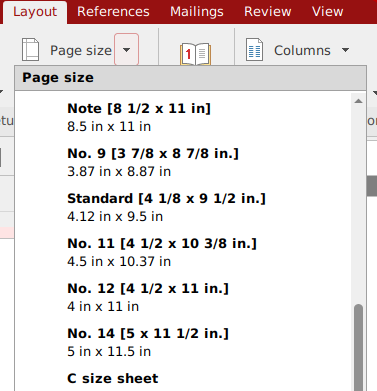This screenshot has width=377, height=391.
Task: Choose No. 14 [5 x 11 1/2 in.]
Action: click(x=183, y=342)
